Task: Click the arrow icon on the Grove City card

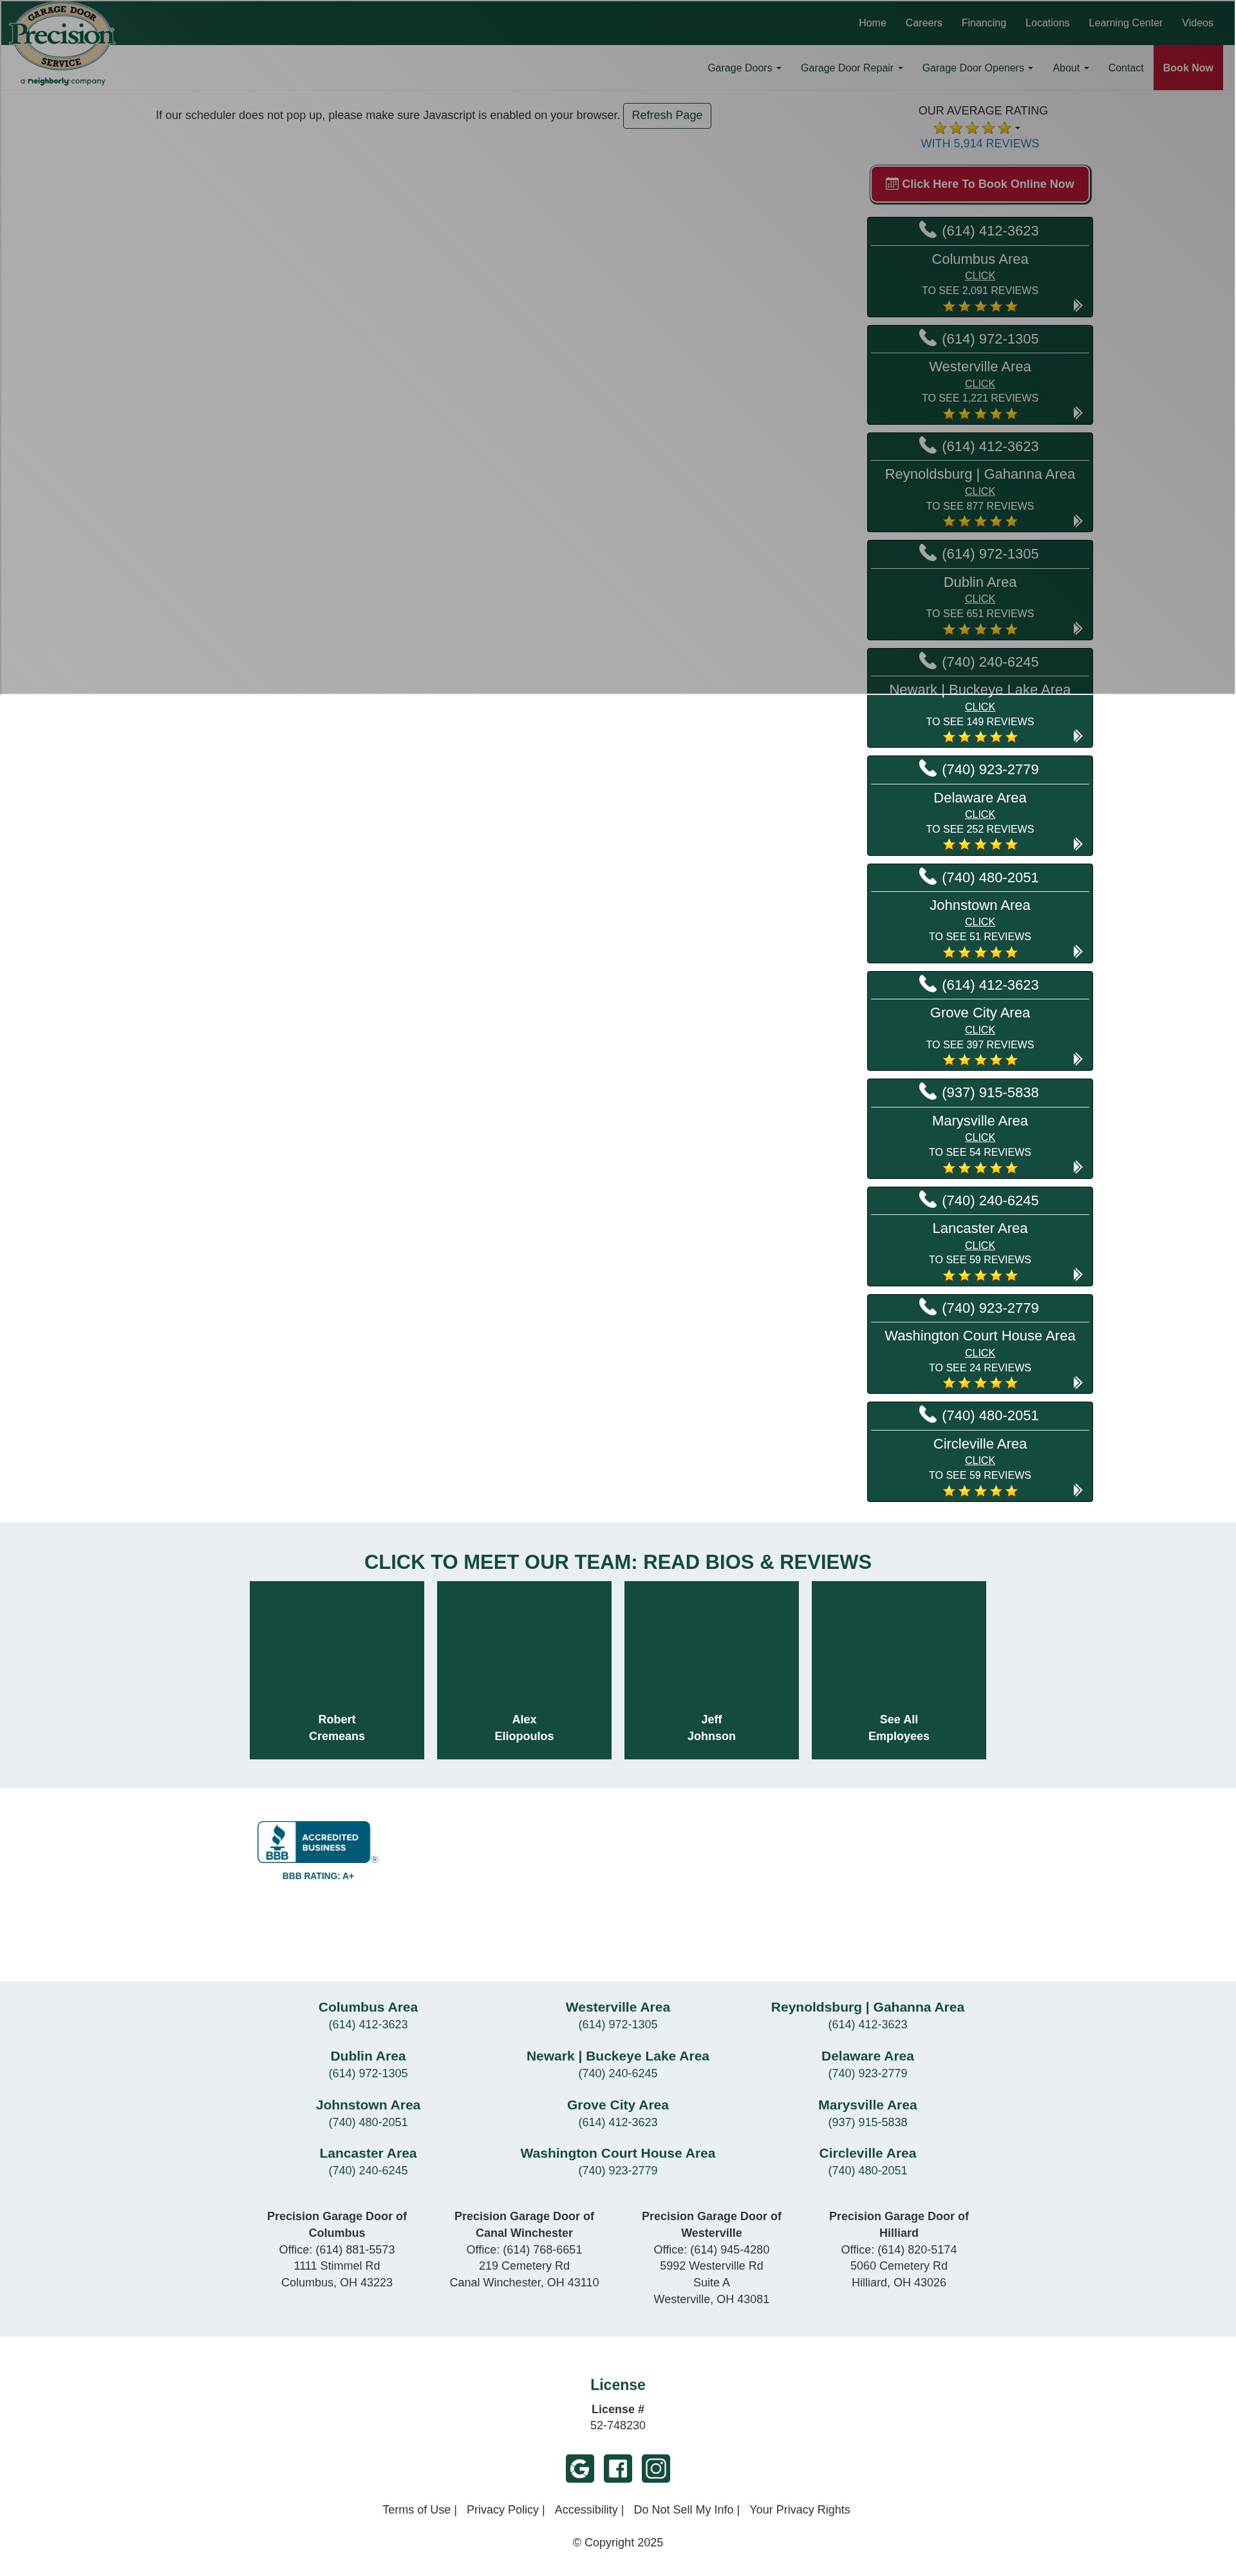Action: (1078, 1059)
